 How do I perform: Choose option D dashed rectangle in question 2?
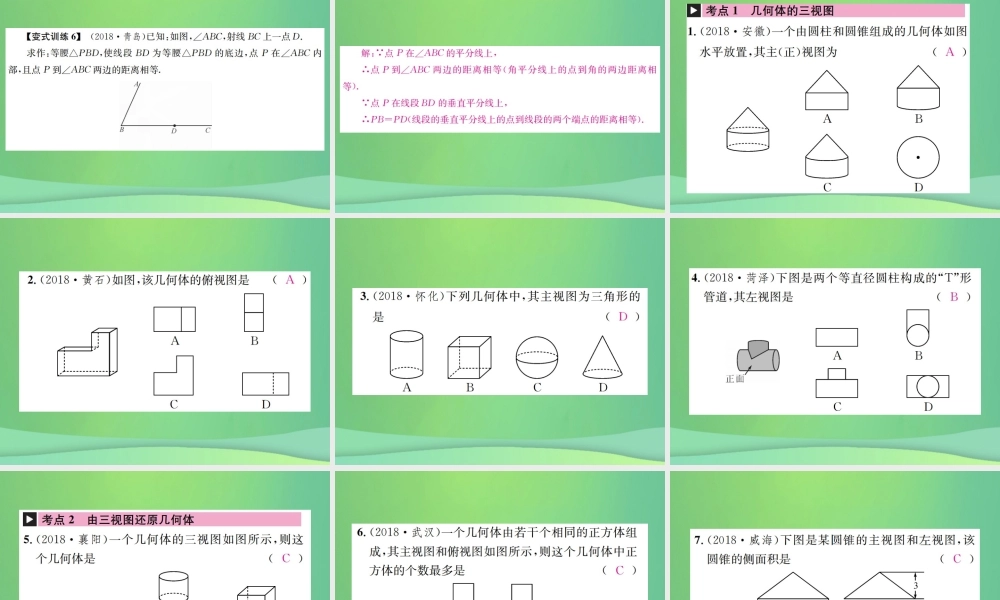point(265,384)
